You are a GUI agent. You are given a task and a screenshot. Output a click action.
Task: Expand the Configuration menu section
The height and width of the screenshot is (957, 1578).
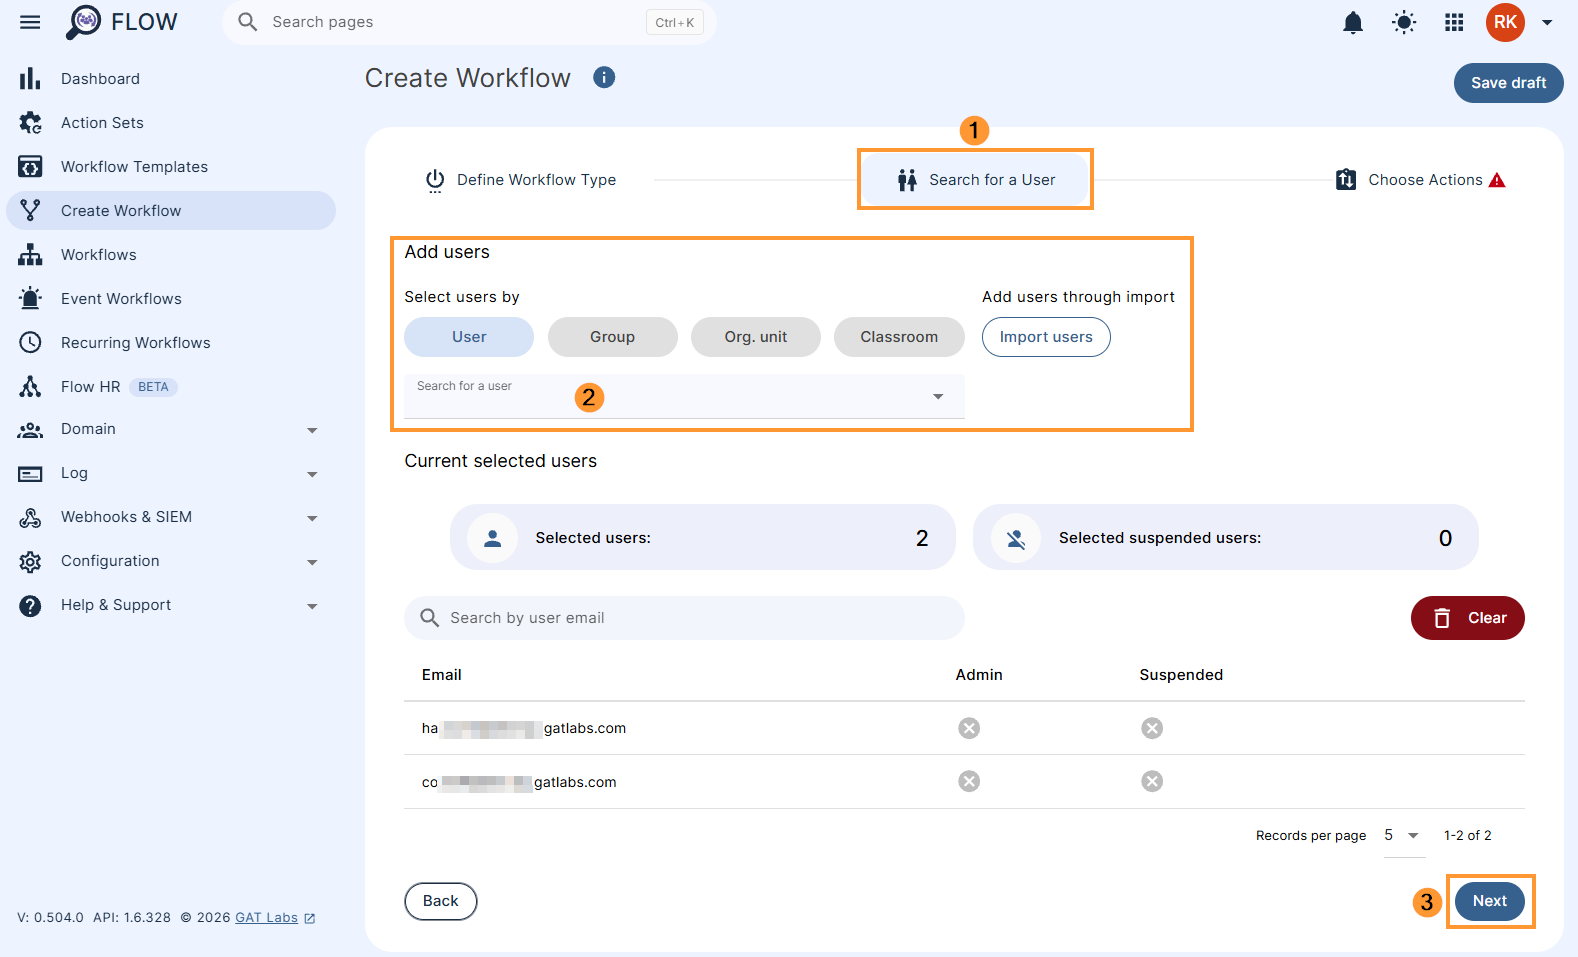point(312,562)
